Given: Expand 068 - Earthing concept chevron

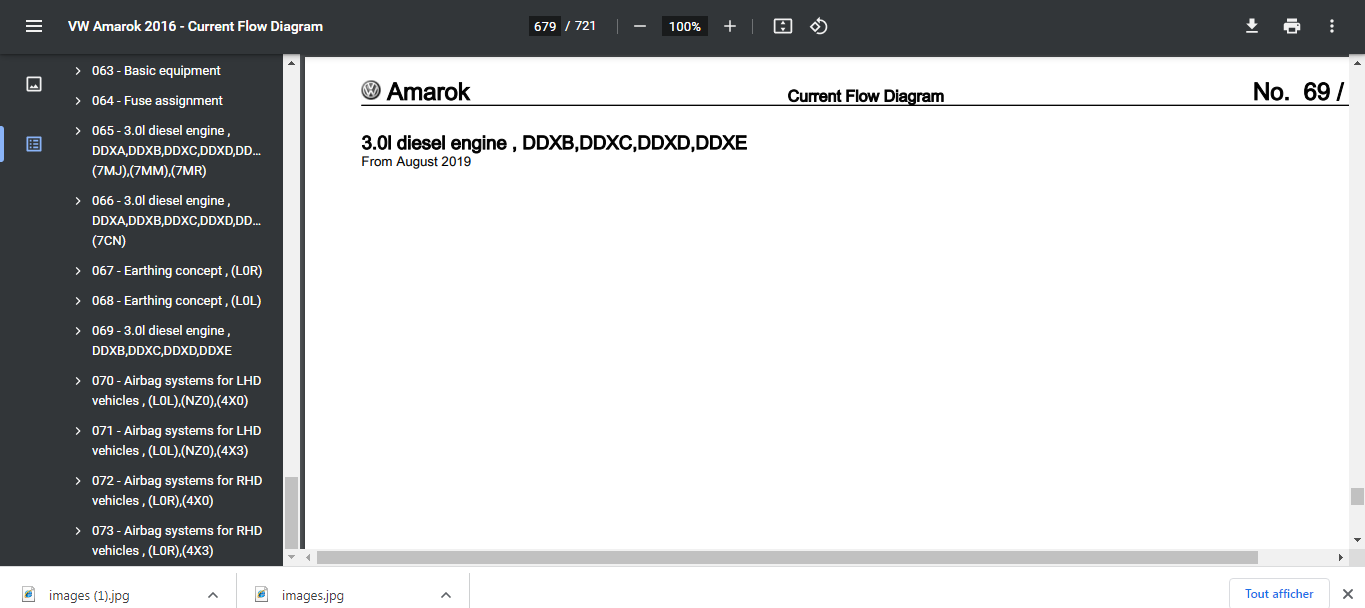Looking at the screenshot, I should [x=78, y=301].
